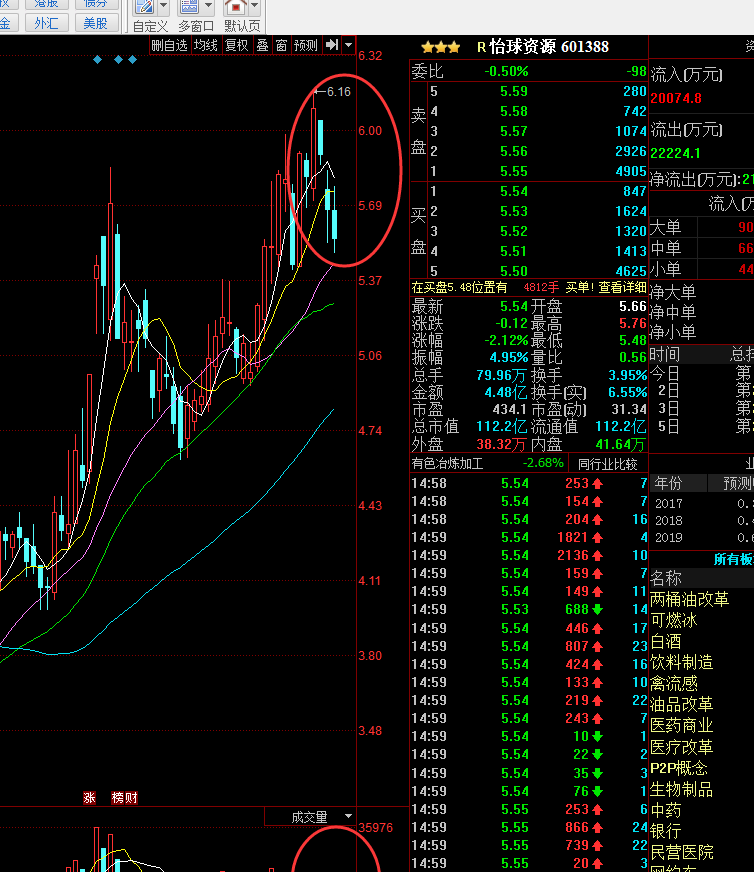This screenshot has height=872, width=754.
Task: Click the 预测 forecast button
Action: (306, 45)
